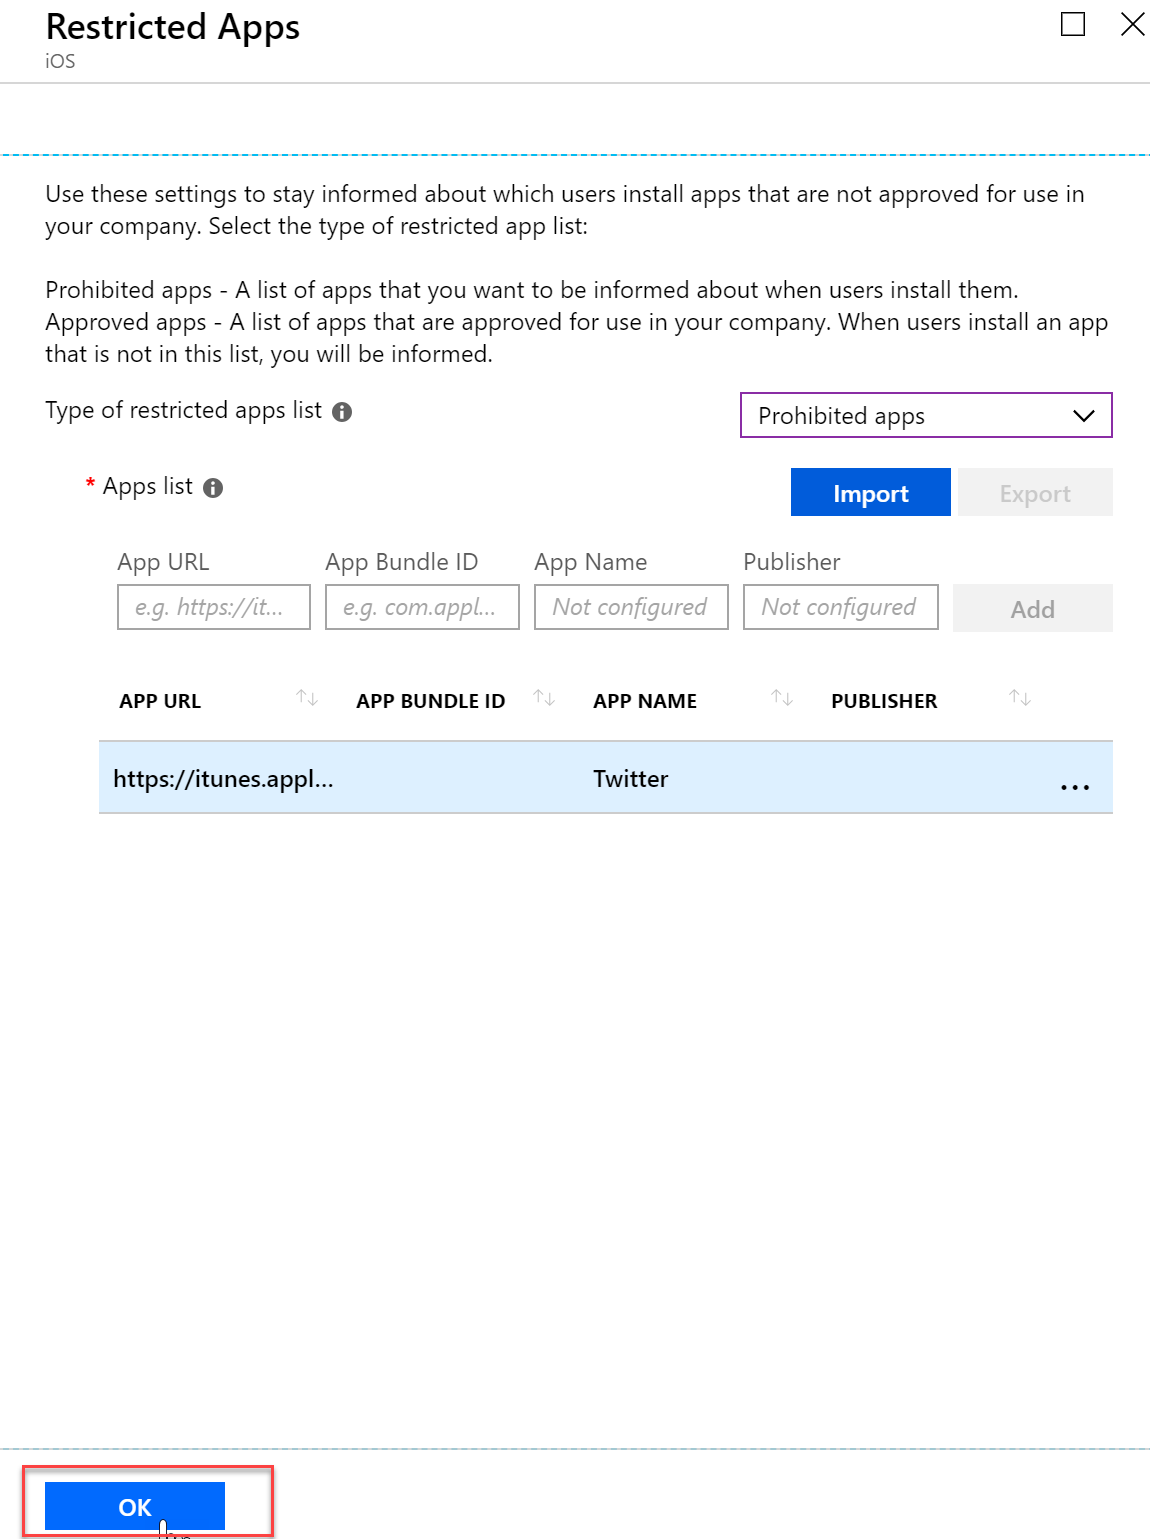Close the Restricted Apps blade
This screenshot has height=1539, width=1150.
coord(1132,24)
